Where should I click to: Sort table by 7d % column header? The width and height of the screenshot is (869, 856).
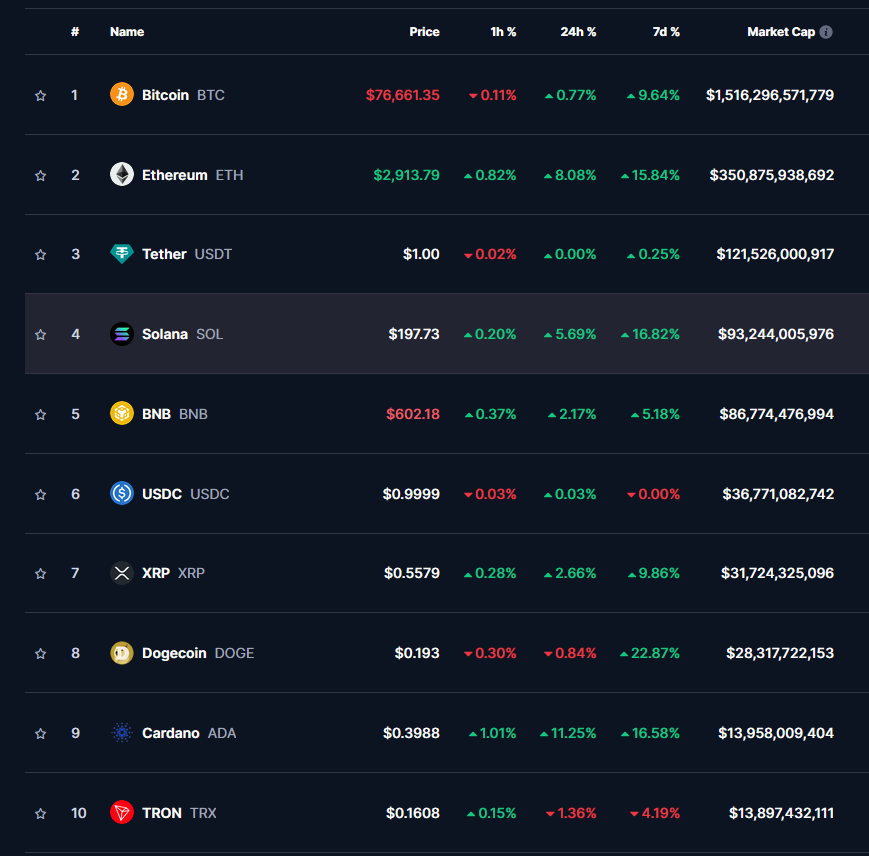tap(666, 32)
